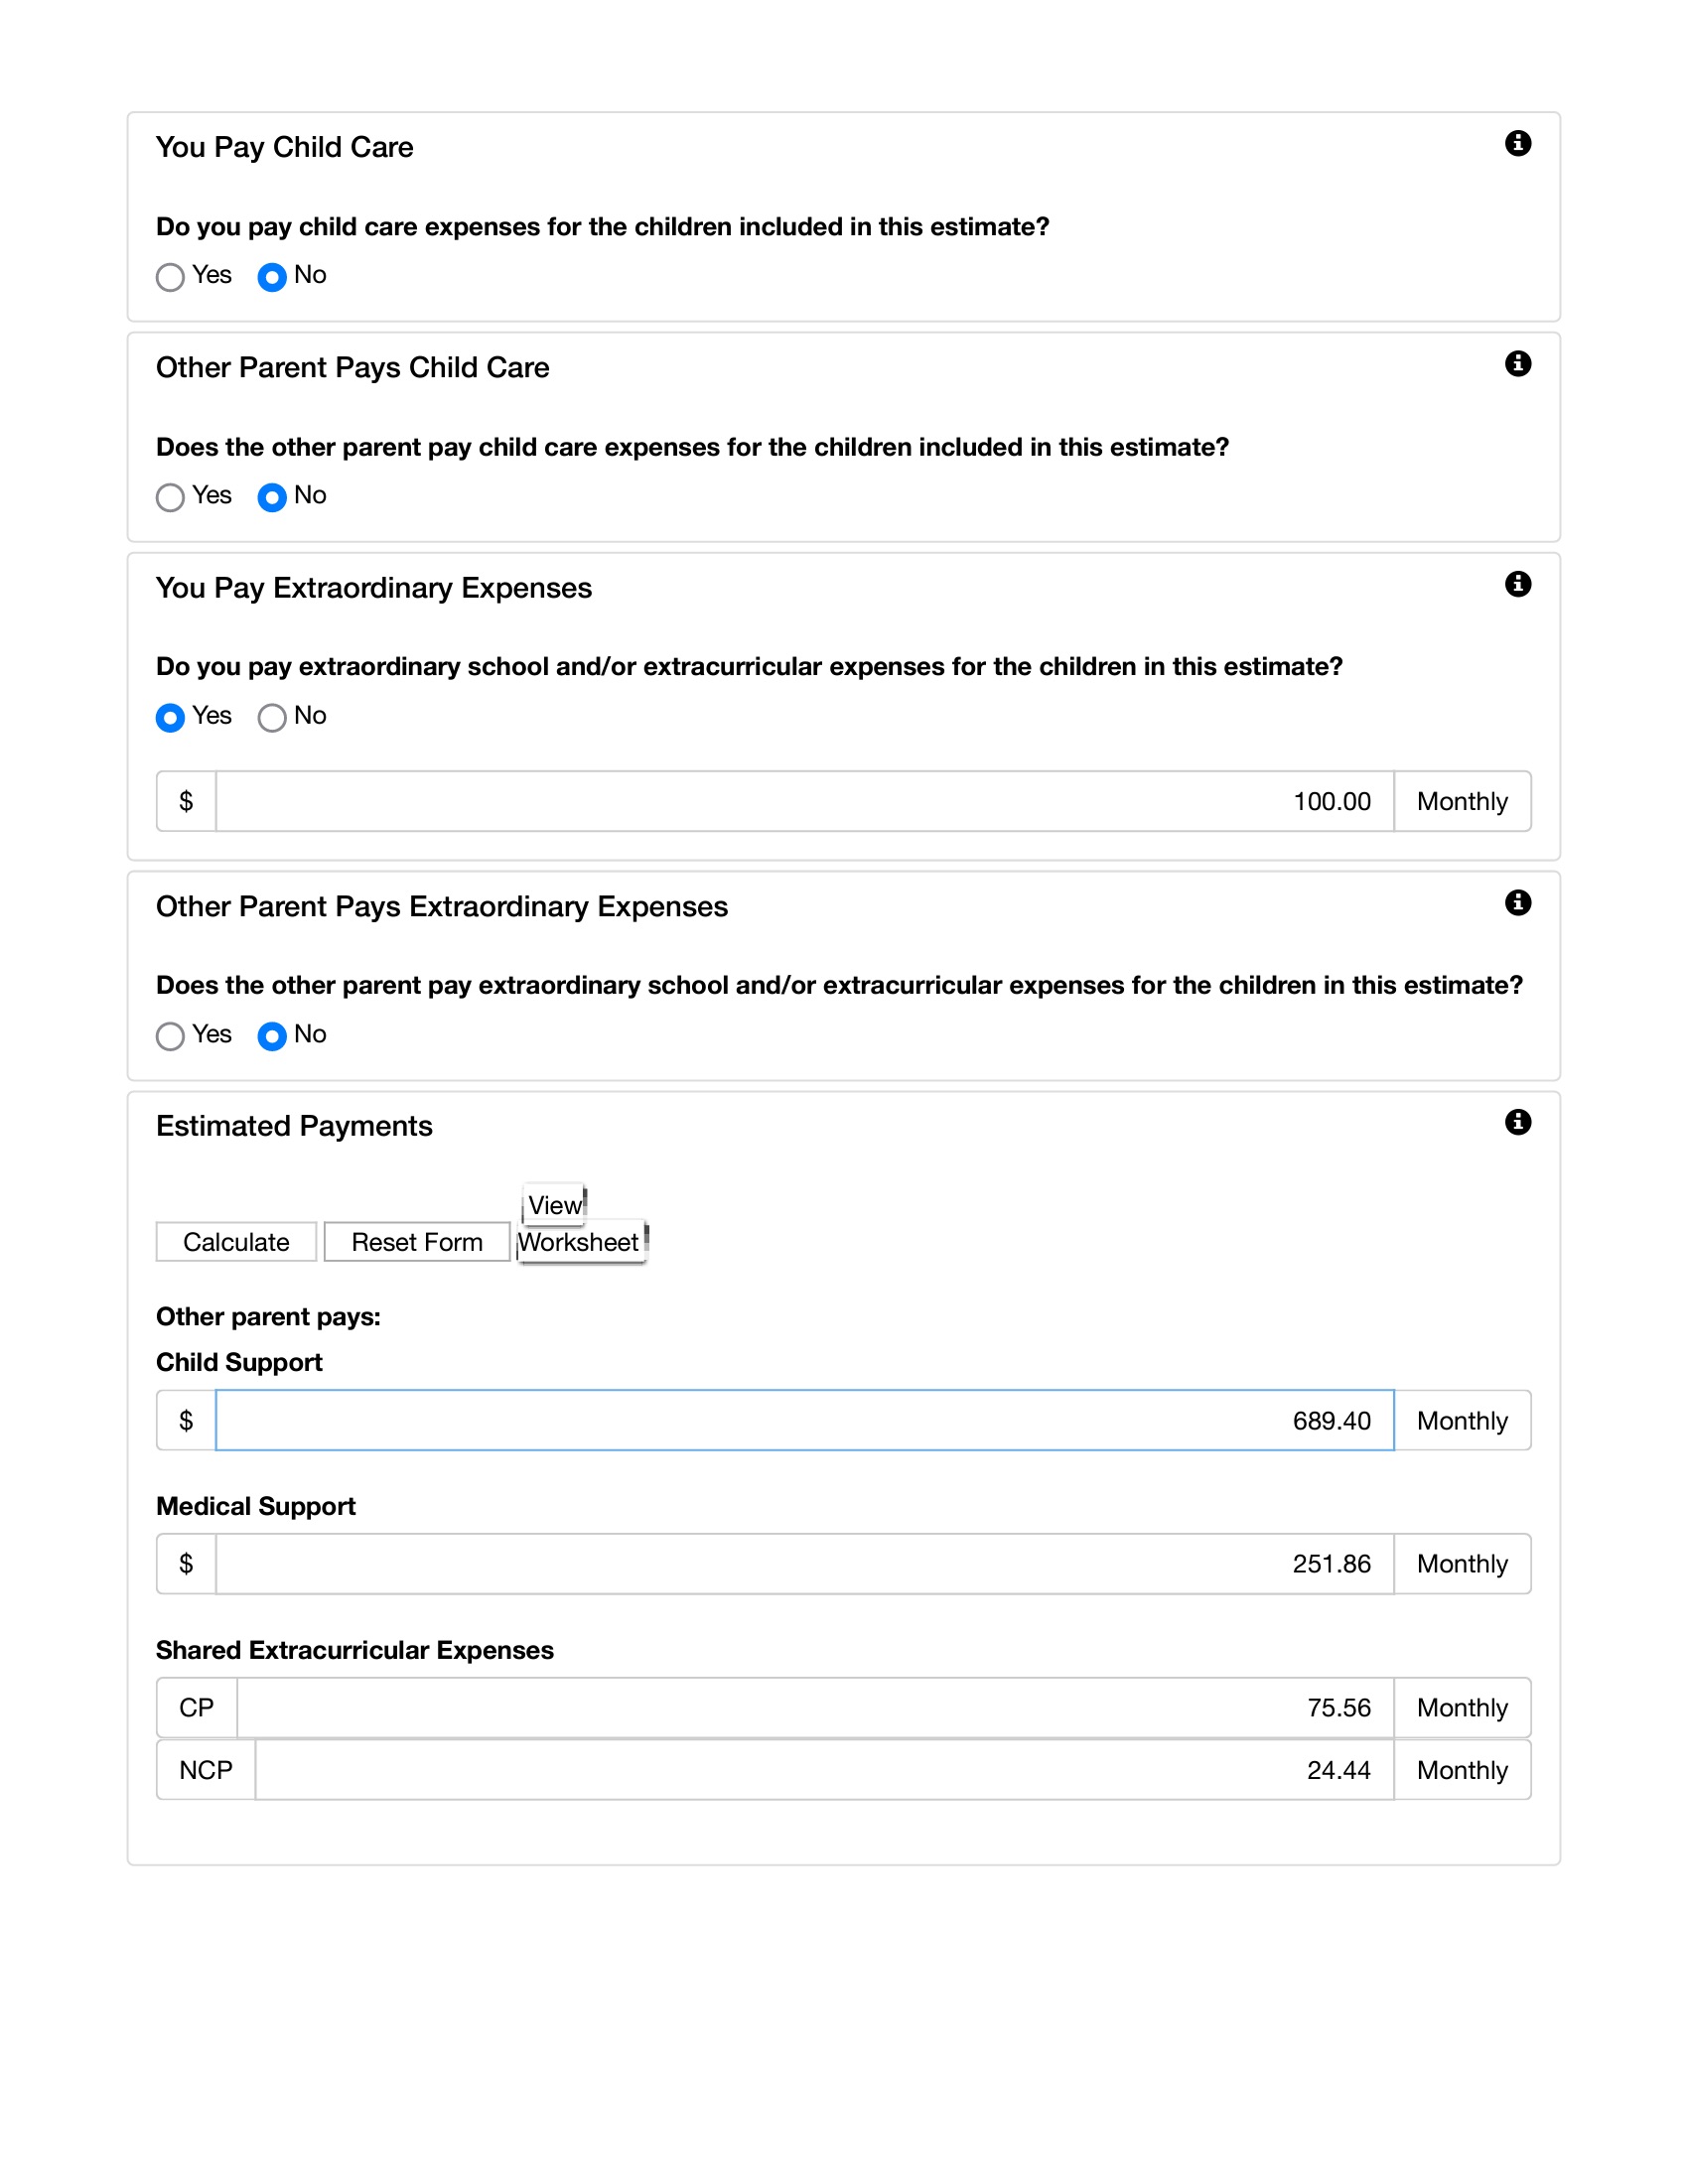1688x2184 pixels.
Task: Edit the extraordinary expenses amount field
Action: point(804,801)
